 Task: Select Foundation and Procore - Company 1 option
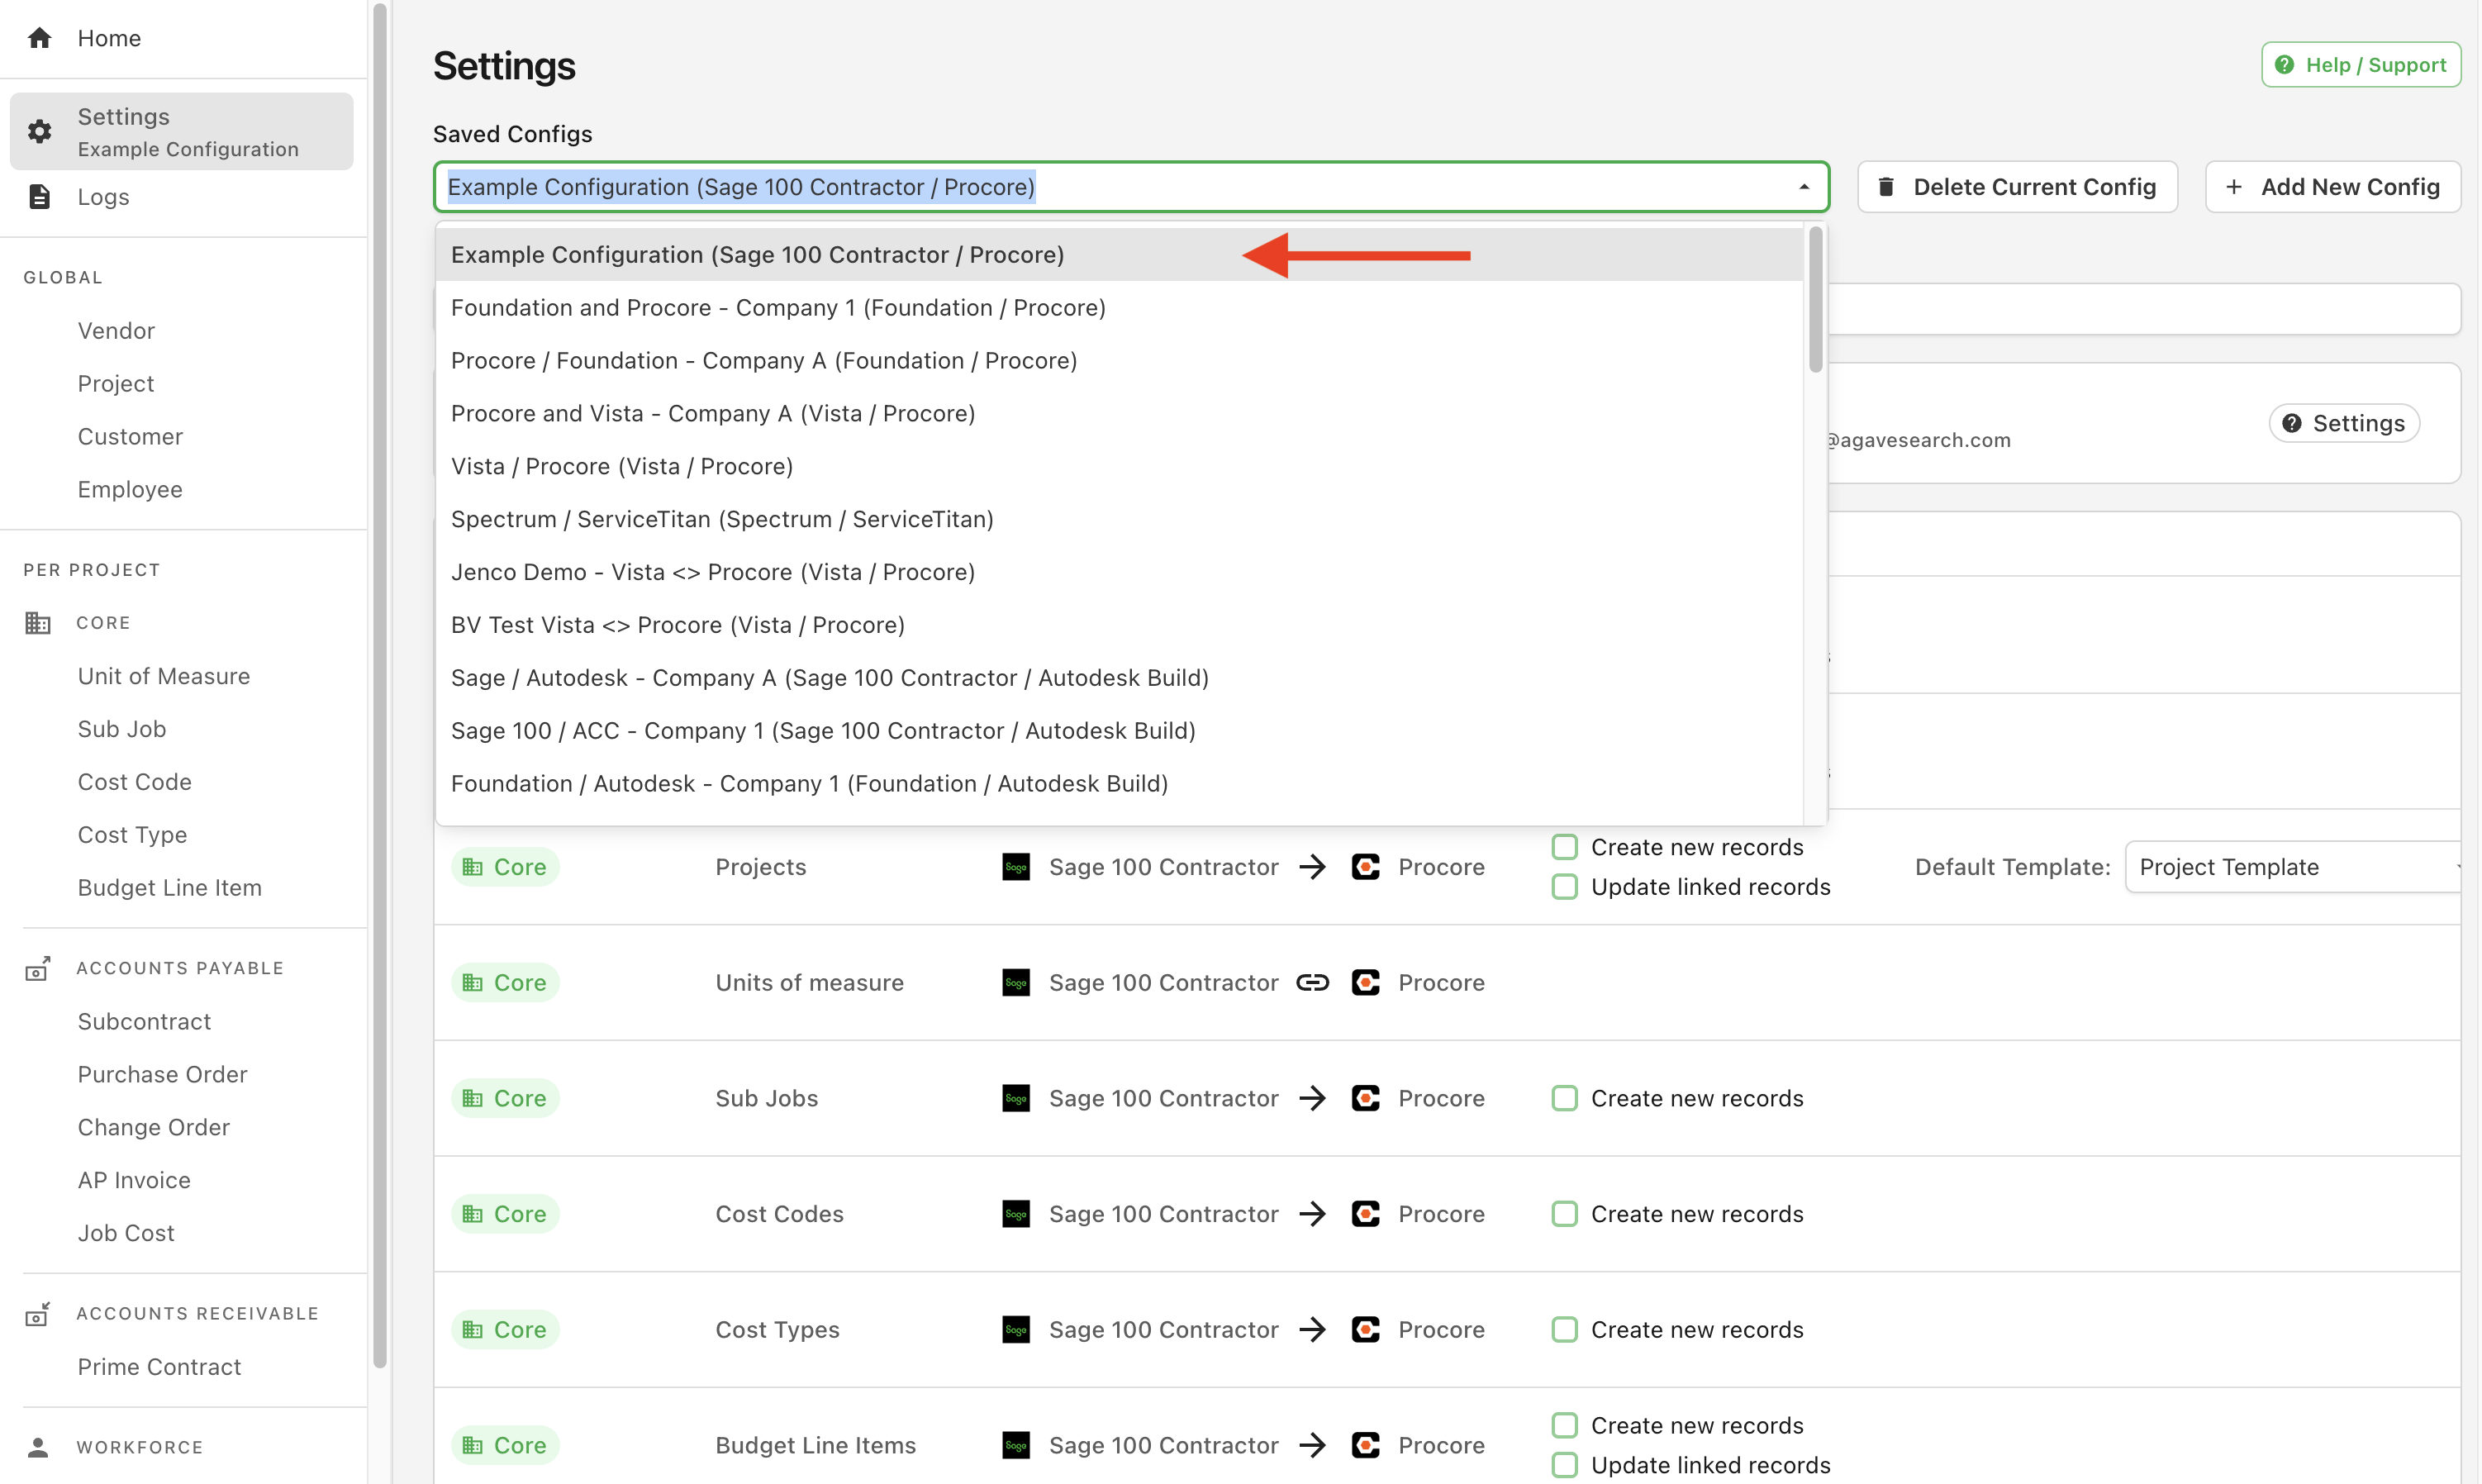click(x=1119, y=308)
